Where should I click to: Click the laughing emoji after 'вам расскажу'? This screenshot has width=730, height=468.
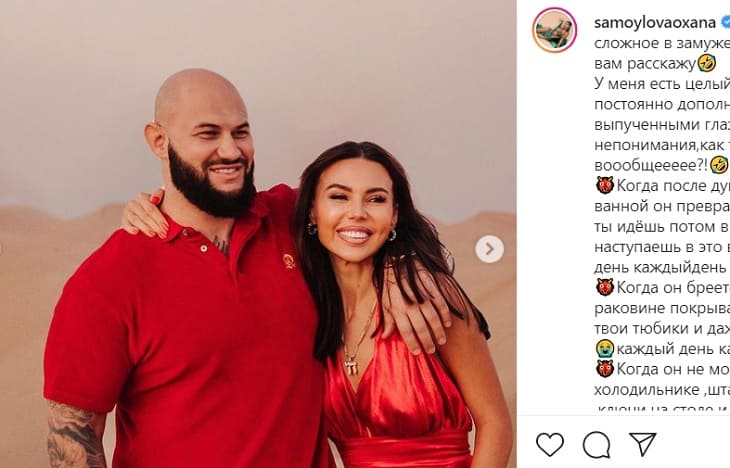point(707,63)
